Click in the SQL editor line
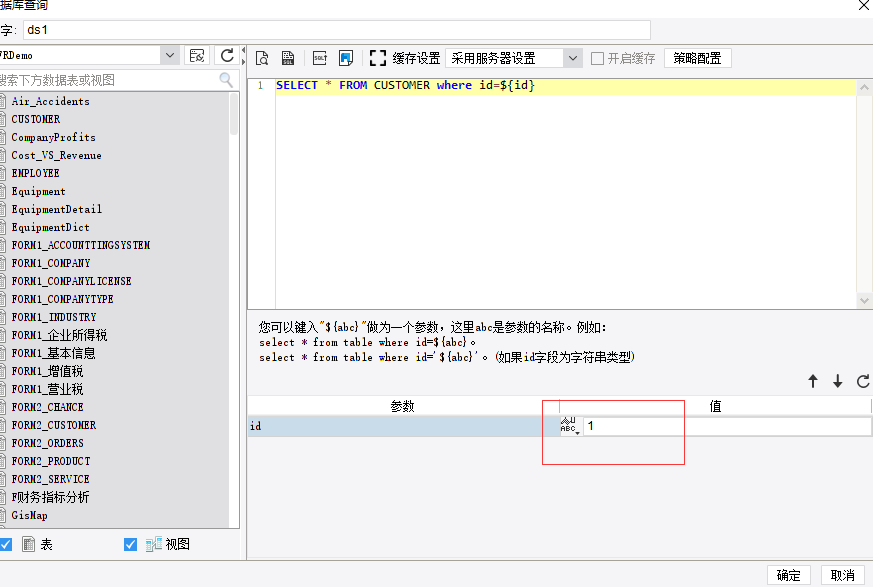This screenshot has height=587, width=873. click(565, 86)
